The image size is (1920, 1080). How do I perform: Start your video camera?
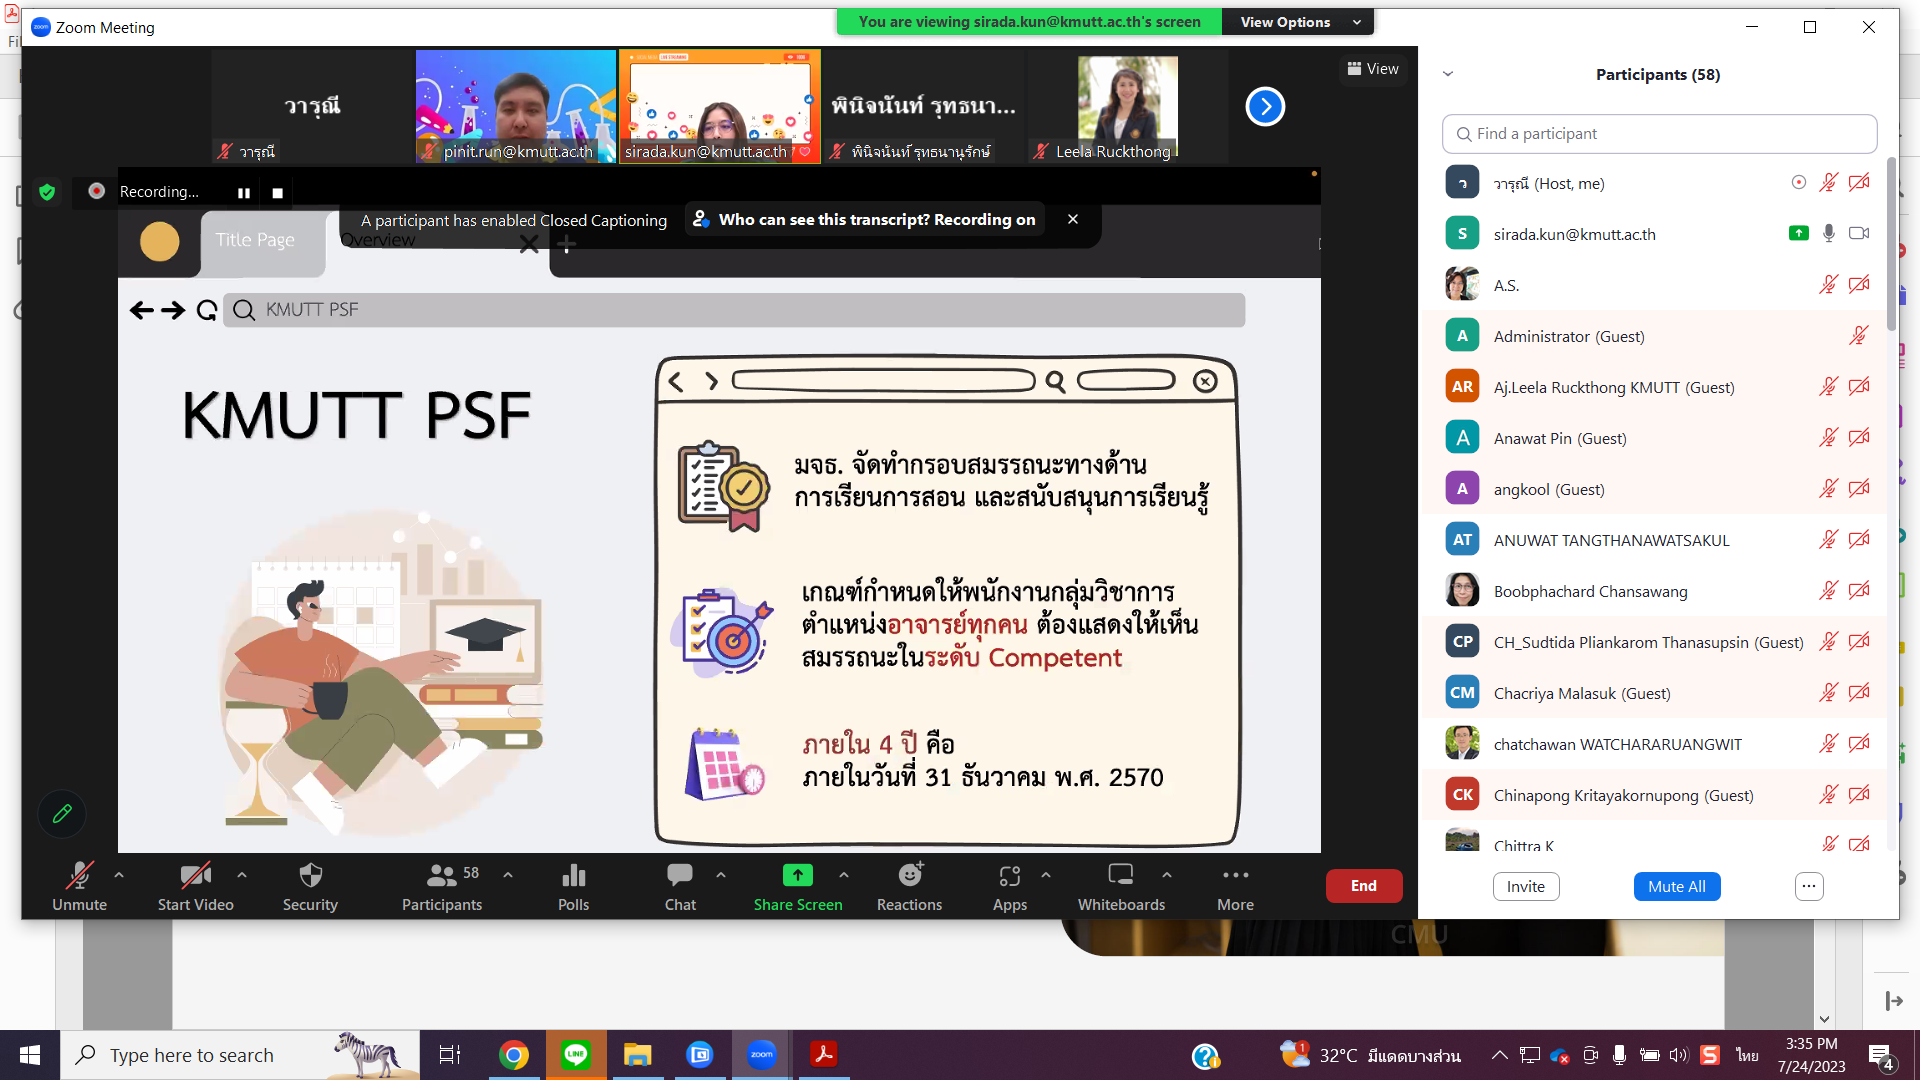[x=195, y=885]
